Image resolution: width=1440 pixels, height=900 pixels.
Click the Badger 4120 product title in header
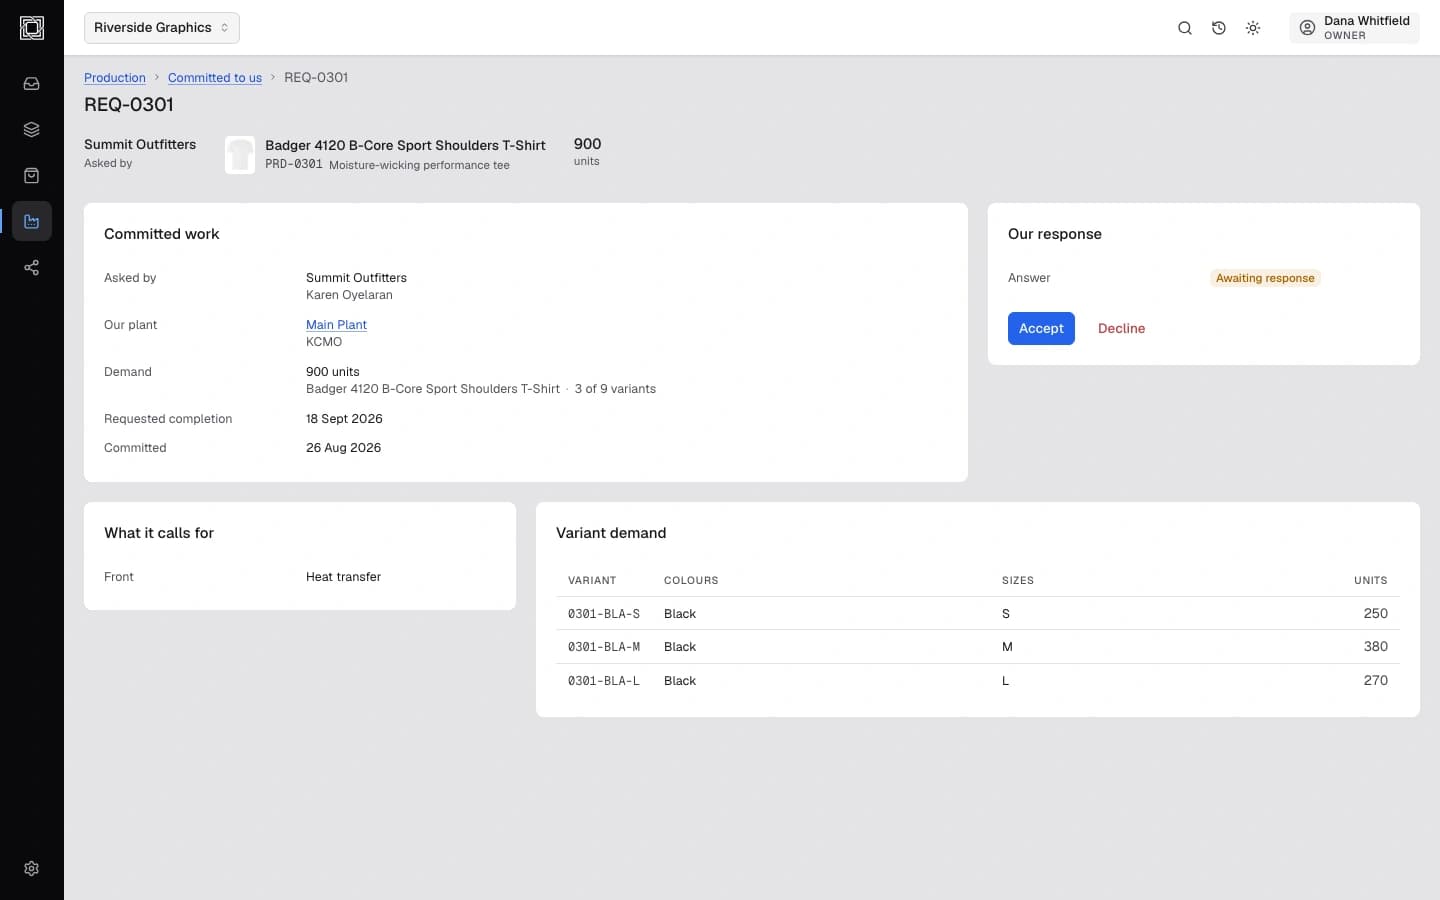click(405, 145)
